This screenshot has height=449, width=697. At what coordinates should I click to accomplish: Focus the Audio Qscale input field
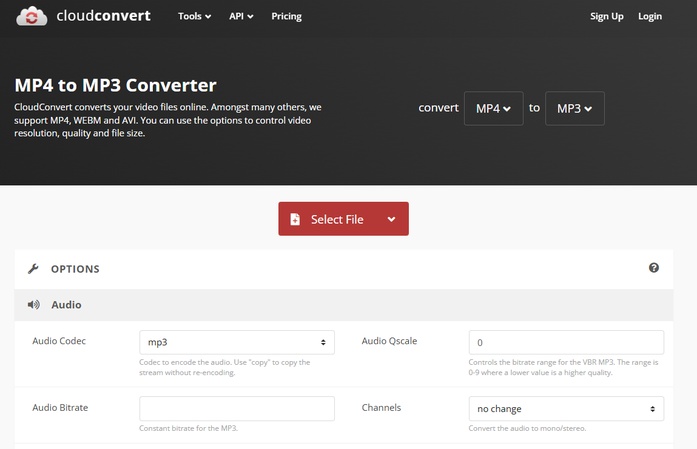tap(566, 342)
